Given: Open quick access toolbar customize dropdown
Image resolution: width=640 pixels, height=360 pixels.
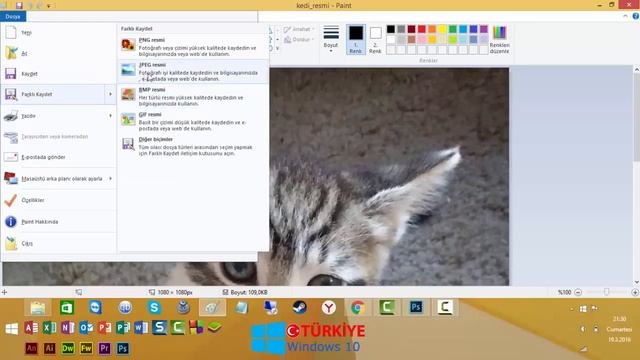Looking at the screenshot, I should tap(49, 6).
